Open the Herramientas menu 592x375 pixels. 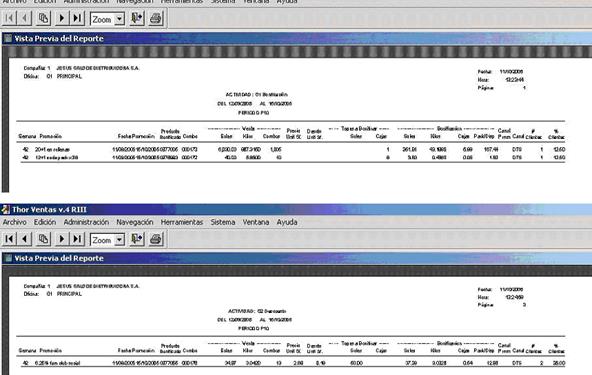182,222
